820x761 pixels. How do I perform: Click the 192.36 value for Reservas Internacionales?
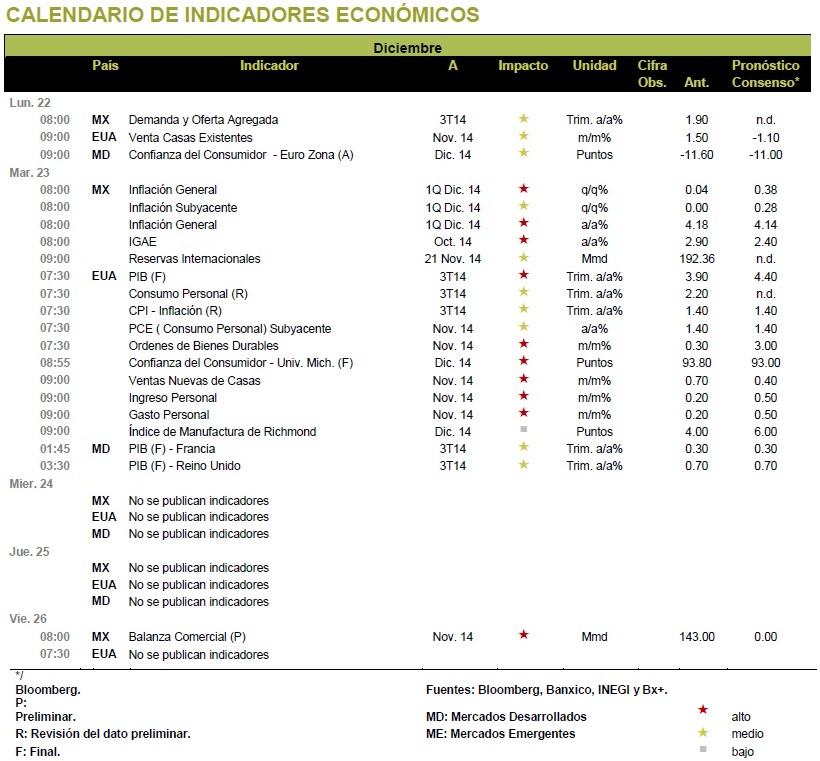[697, 259]
